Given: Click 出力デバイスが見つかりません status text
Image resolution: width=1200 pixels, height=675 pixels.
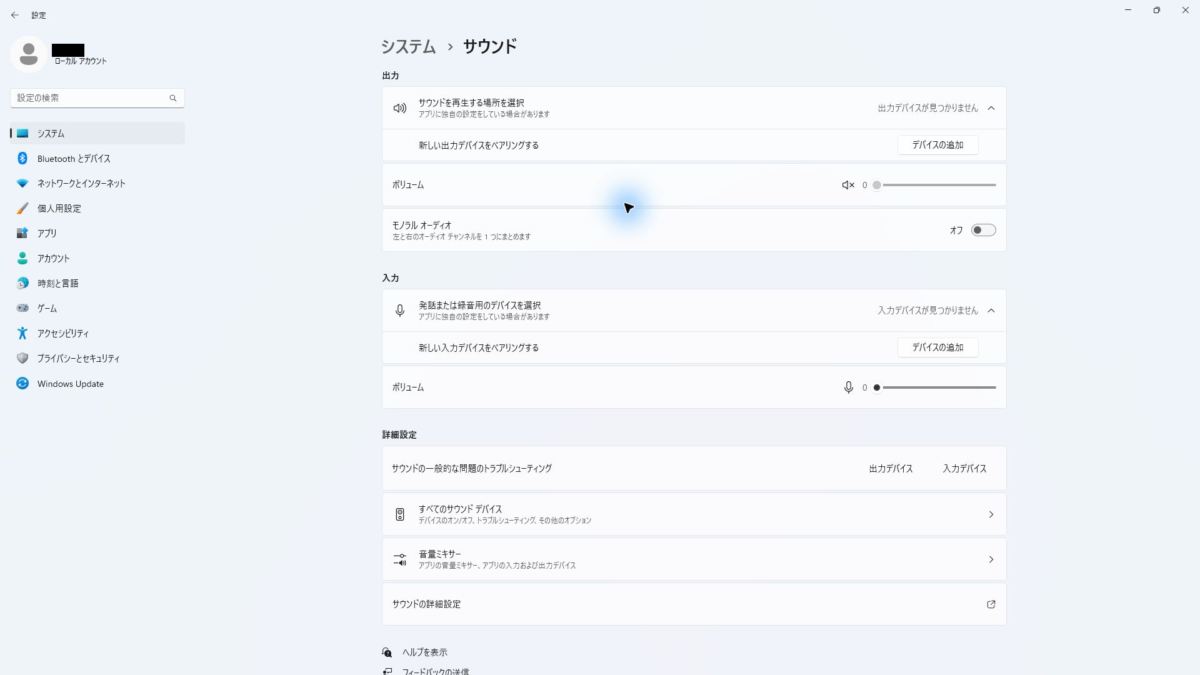Looking at the screenshot, I should (x=928, y=108).
